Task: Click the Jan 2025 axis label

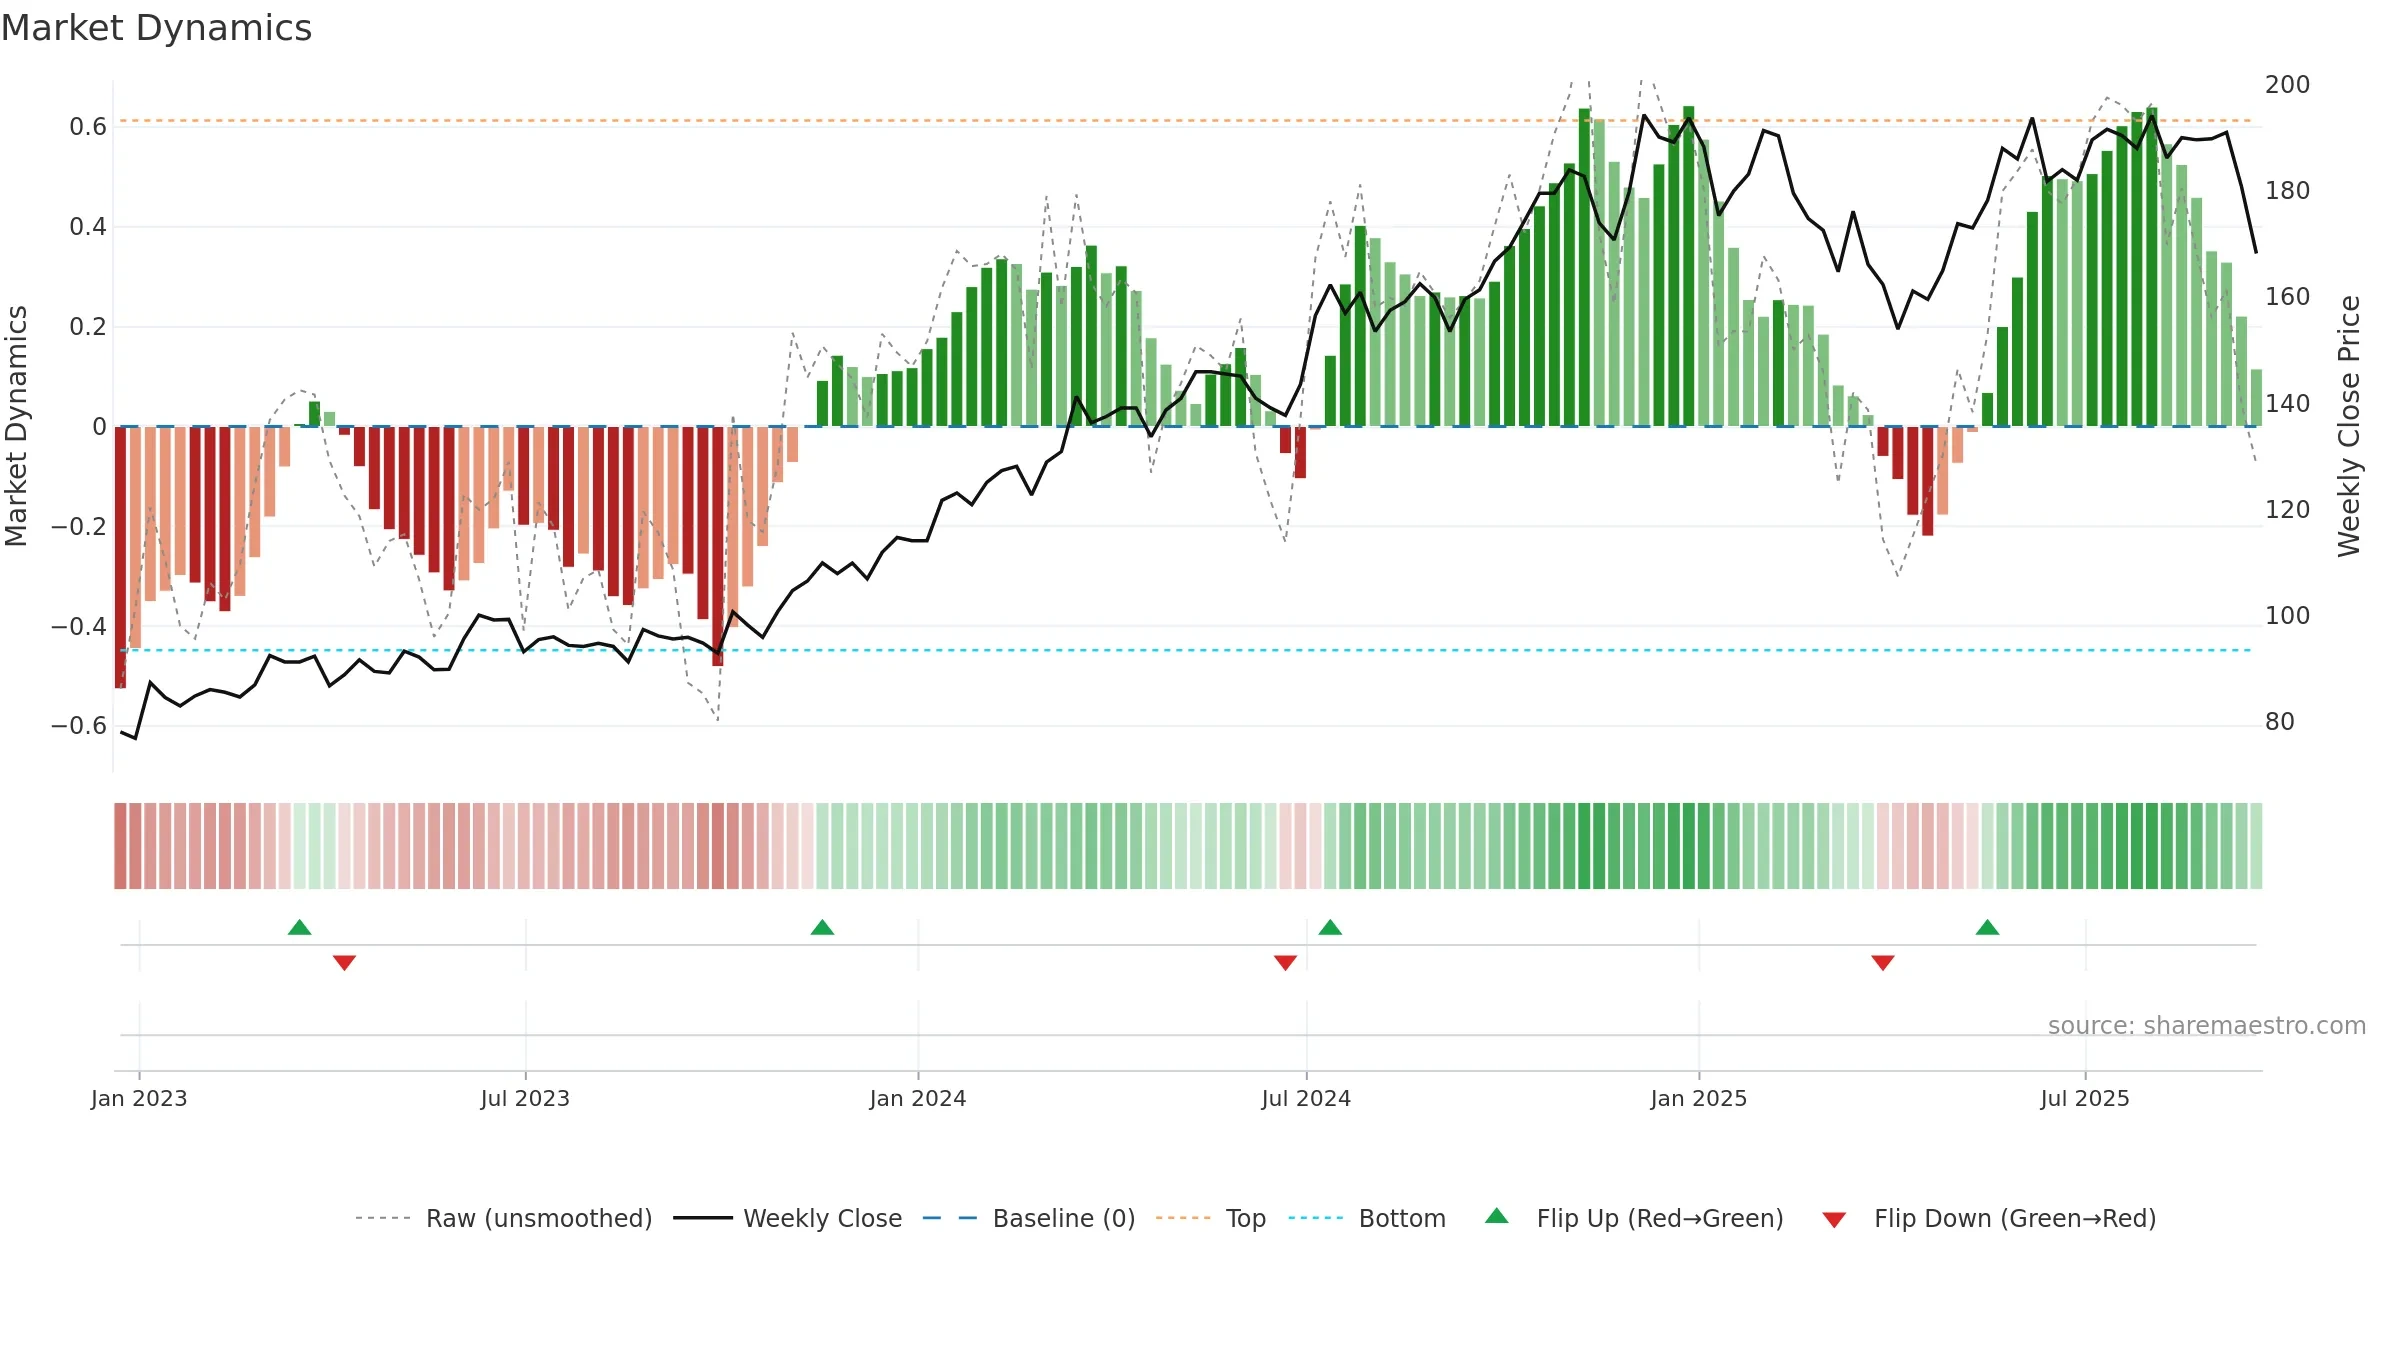Action: (x=1699, y=1098)
